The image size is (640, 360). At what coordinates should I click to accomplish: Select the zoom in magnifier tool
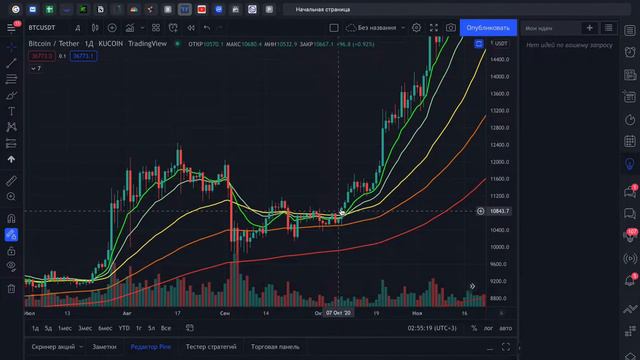pos(11,197)
